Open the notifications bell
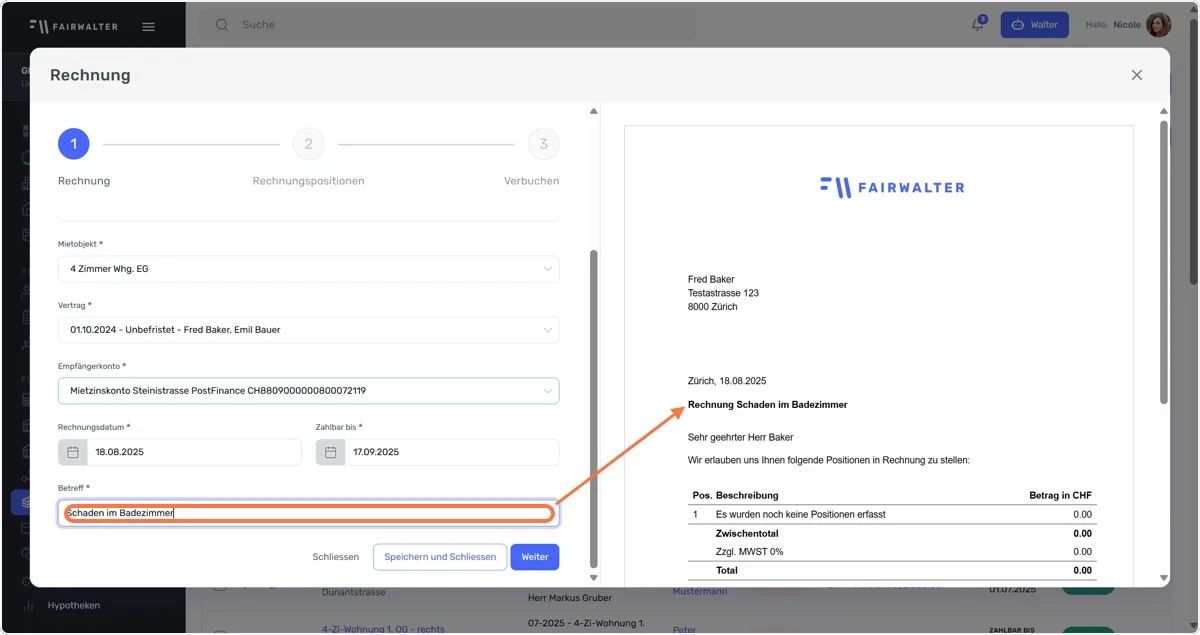 click(x=978, y=25)
